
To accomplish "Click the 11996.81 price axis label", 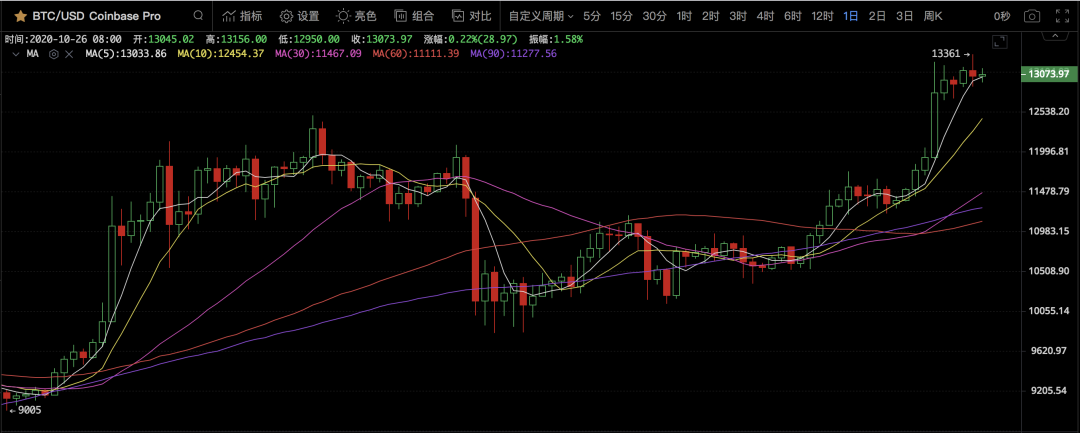I will pos(1047,151).
